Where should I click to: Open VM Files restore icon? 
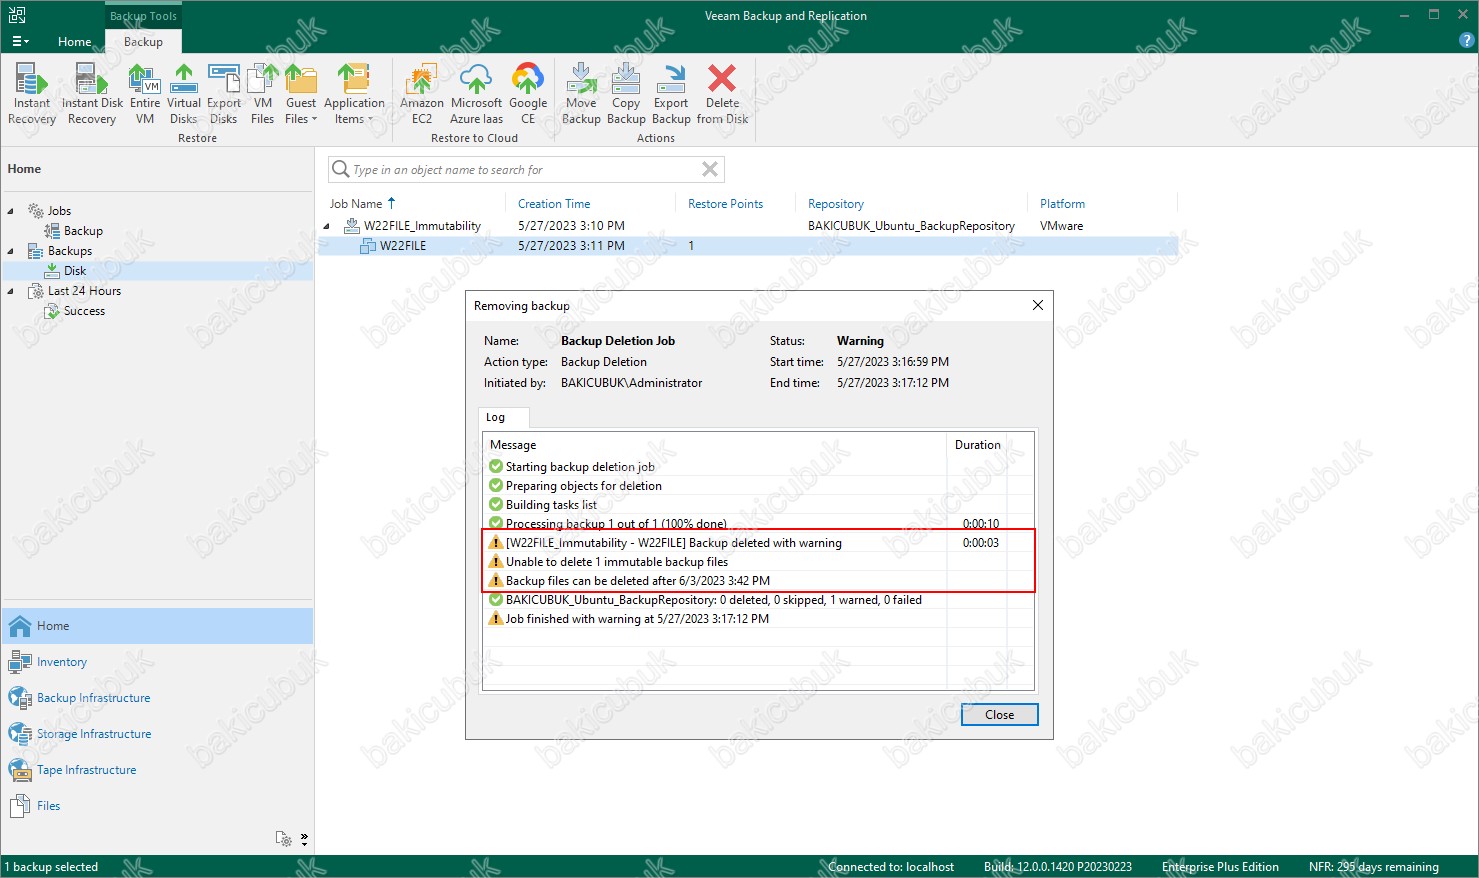pyautogui.click(x=262, y=94)
